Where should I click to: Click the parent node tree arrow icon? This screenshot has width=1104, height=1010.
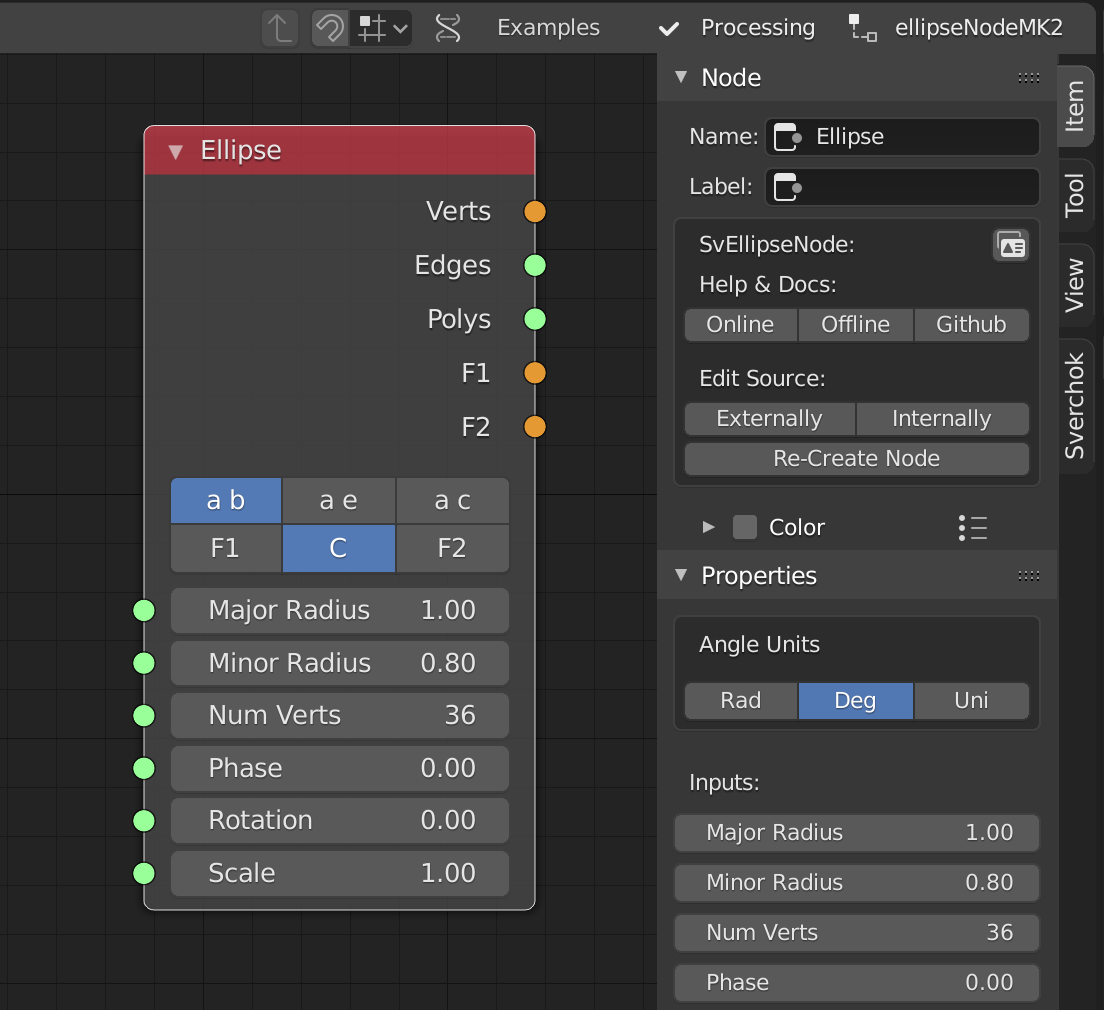click(x=280, y=28)
